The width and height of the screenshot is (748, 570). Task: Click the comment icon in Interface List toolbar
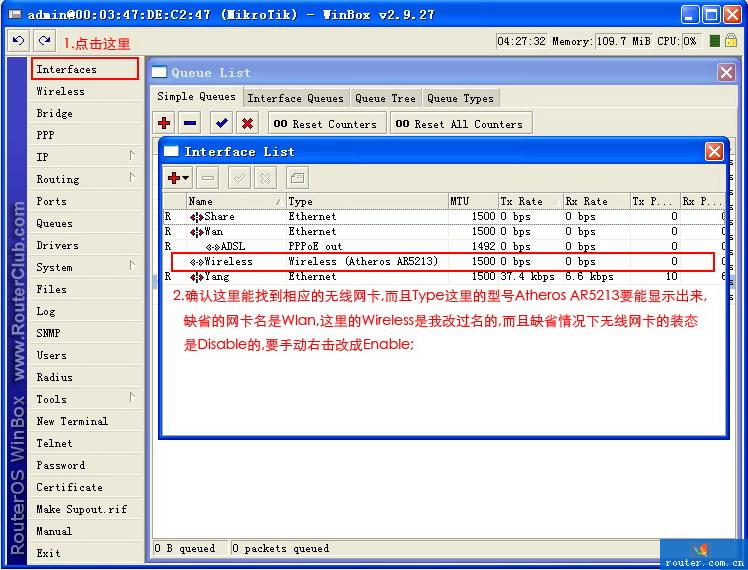tap(297, 178)
